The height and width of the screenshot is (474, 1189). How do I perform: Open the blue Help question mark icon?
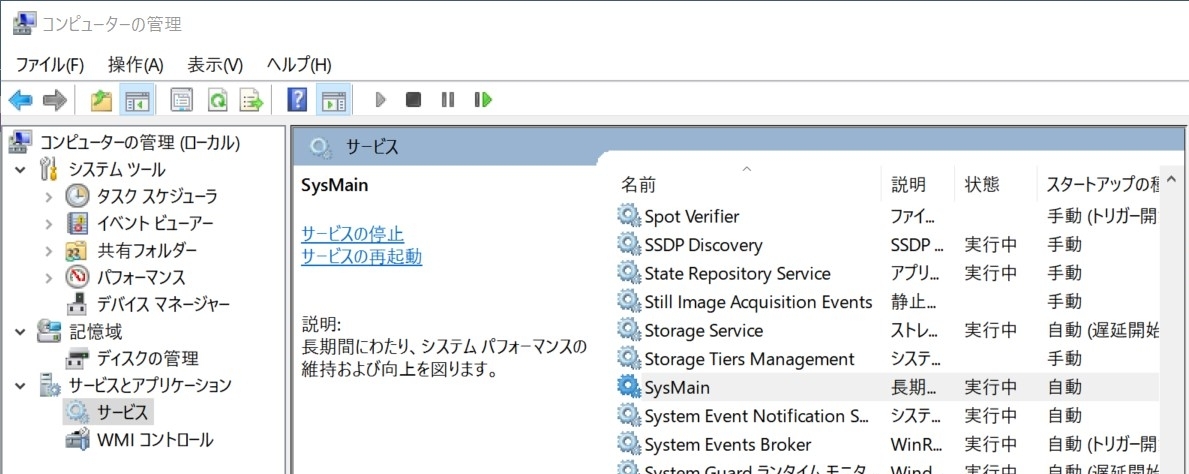pos(298,99)
